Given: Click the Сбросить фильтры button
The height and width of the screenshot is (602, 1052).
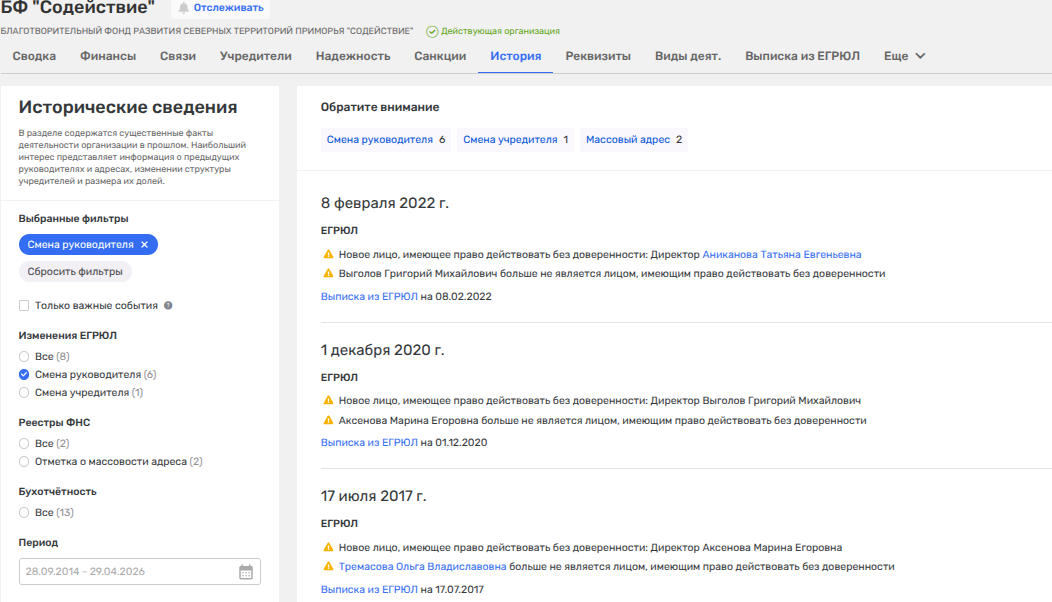Looking at the screenshot, I should 75,272.
